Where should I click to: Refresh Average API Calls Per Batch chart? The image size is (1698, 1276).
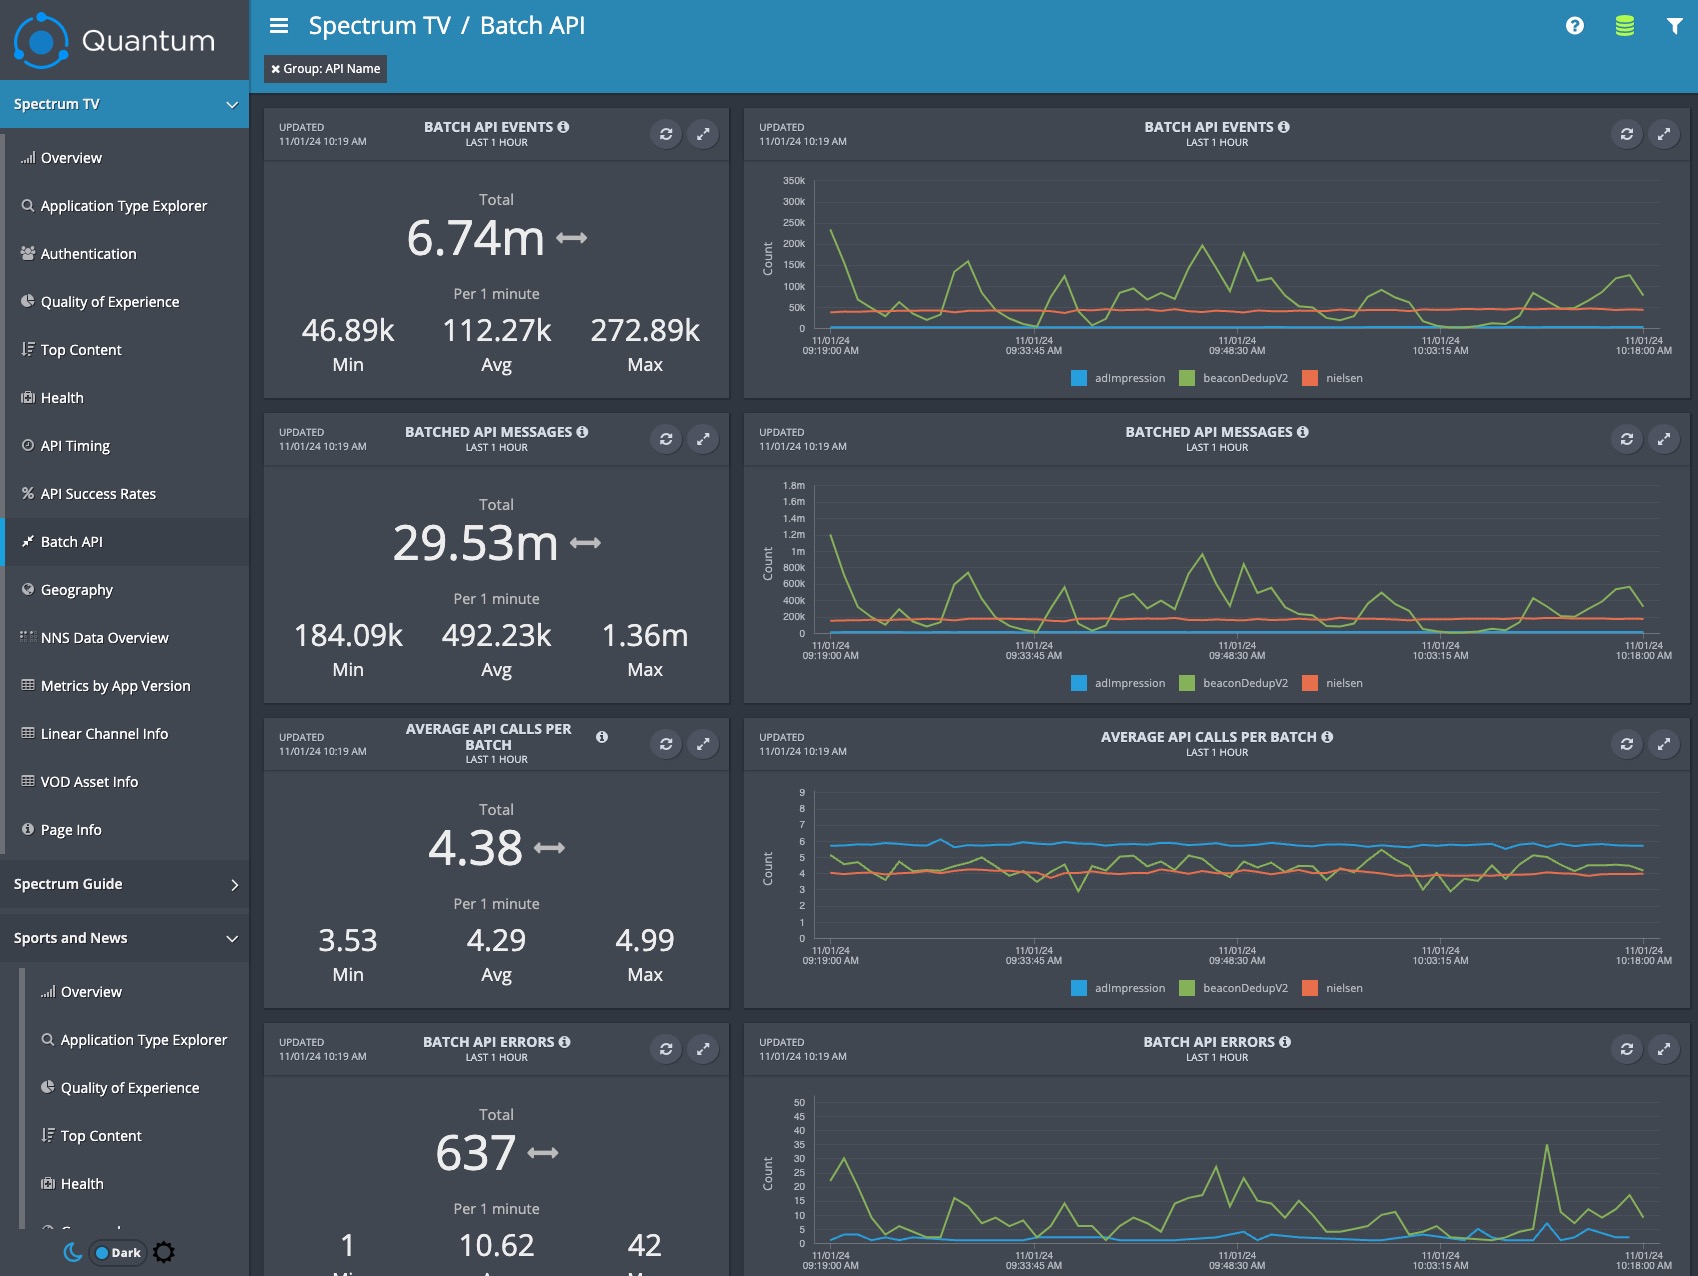click(1627, 744)
